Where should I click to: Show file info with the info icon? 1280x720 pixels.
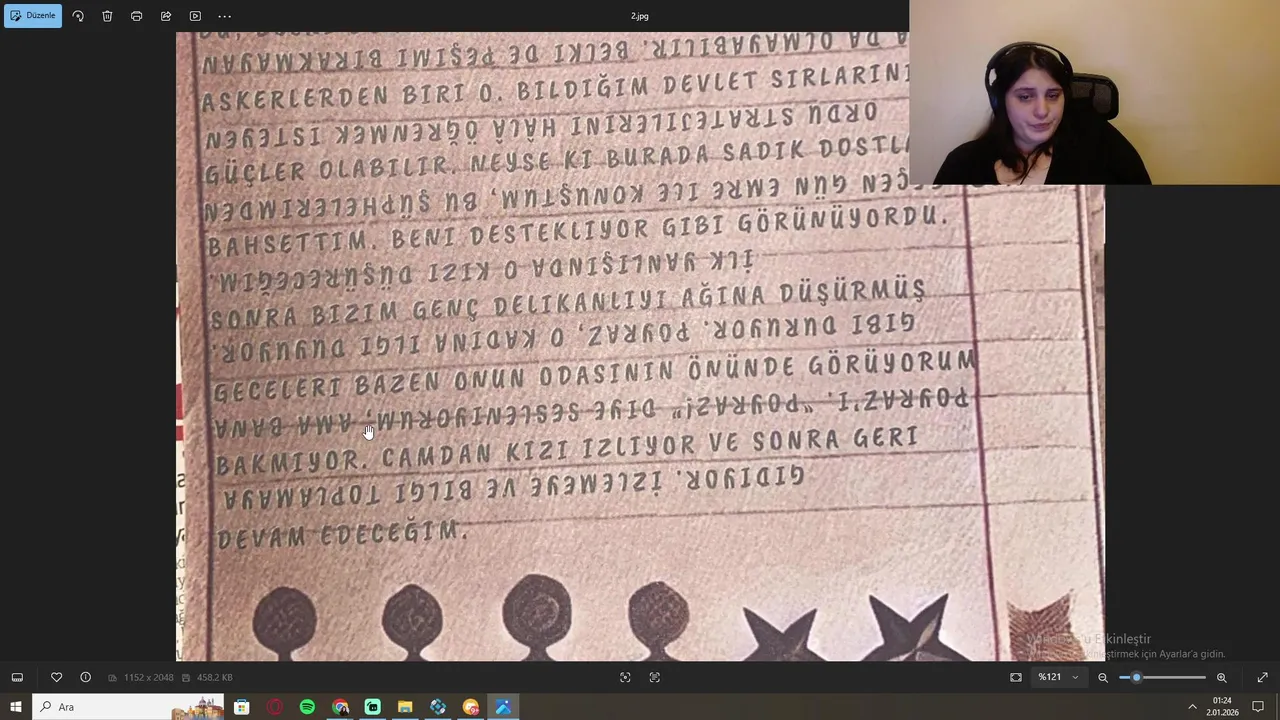[85, 677]
